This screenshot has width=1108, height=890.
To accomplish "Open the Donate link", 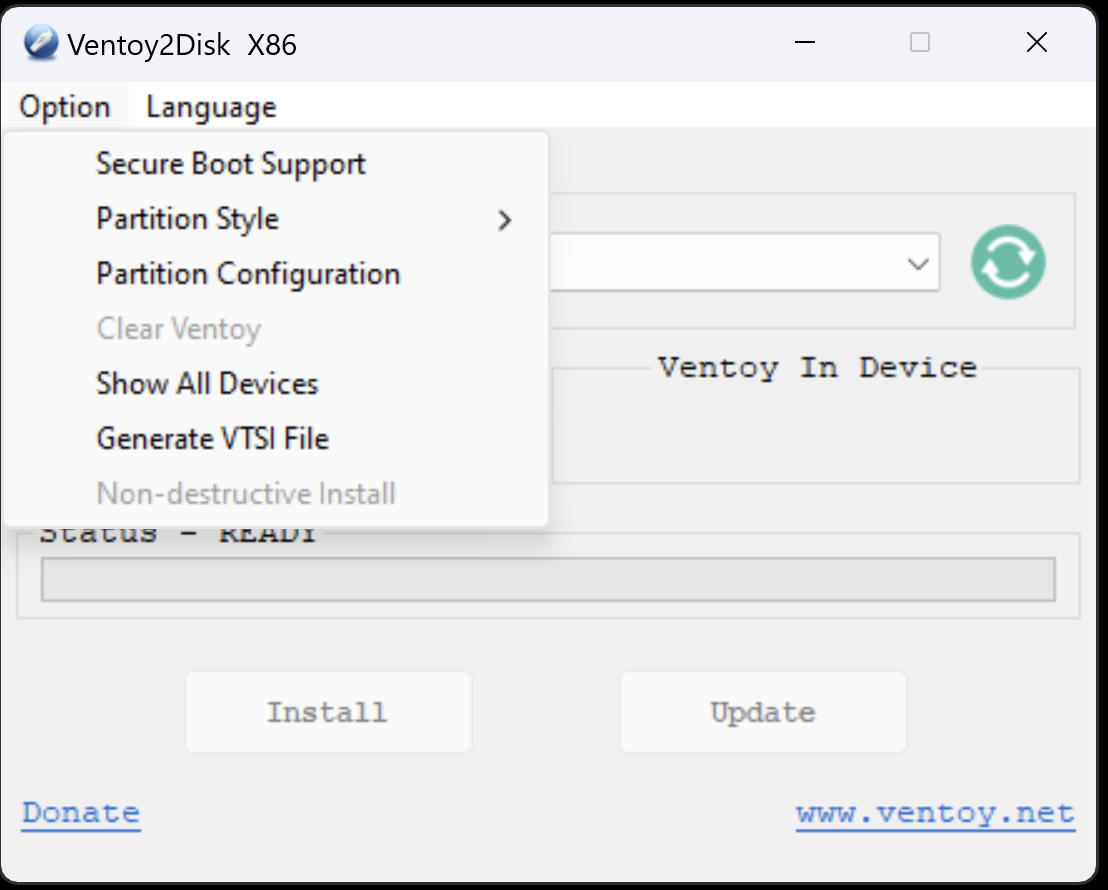I will 81,813.
